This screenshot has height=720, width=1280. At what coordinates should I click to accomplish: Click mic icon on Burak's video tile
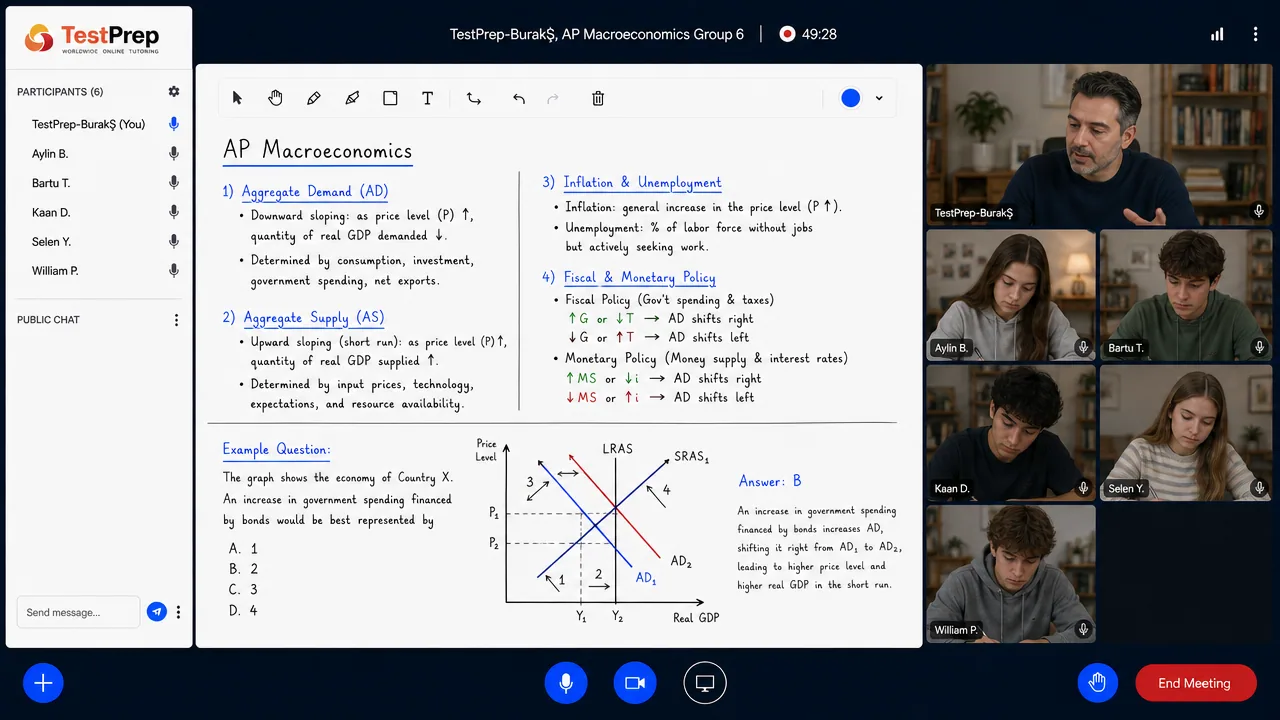tap(1260, 211)
